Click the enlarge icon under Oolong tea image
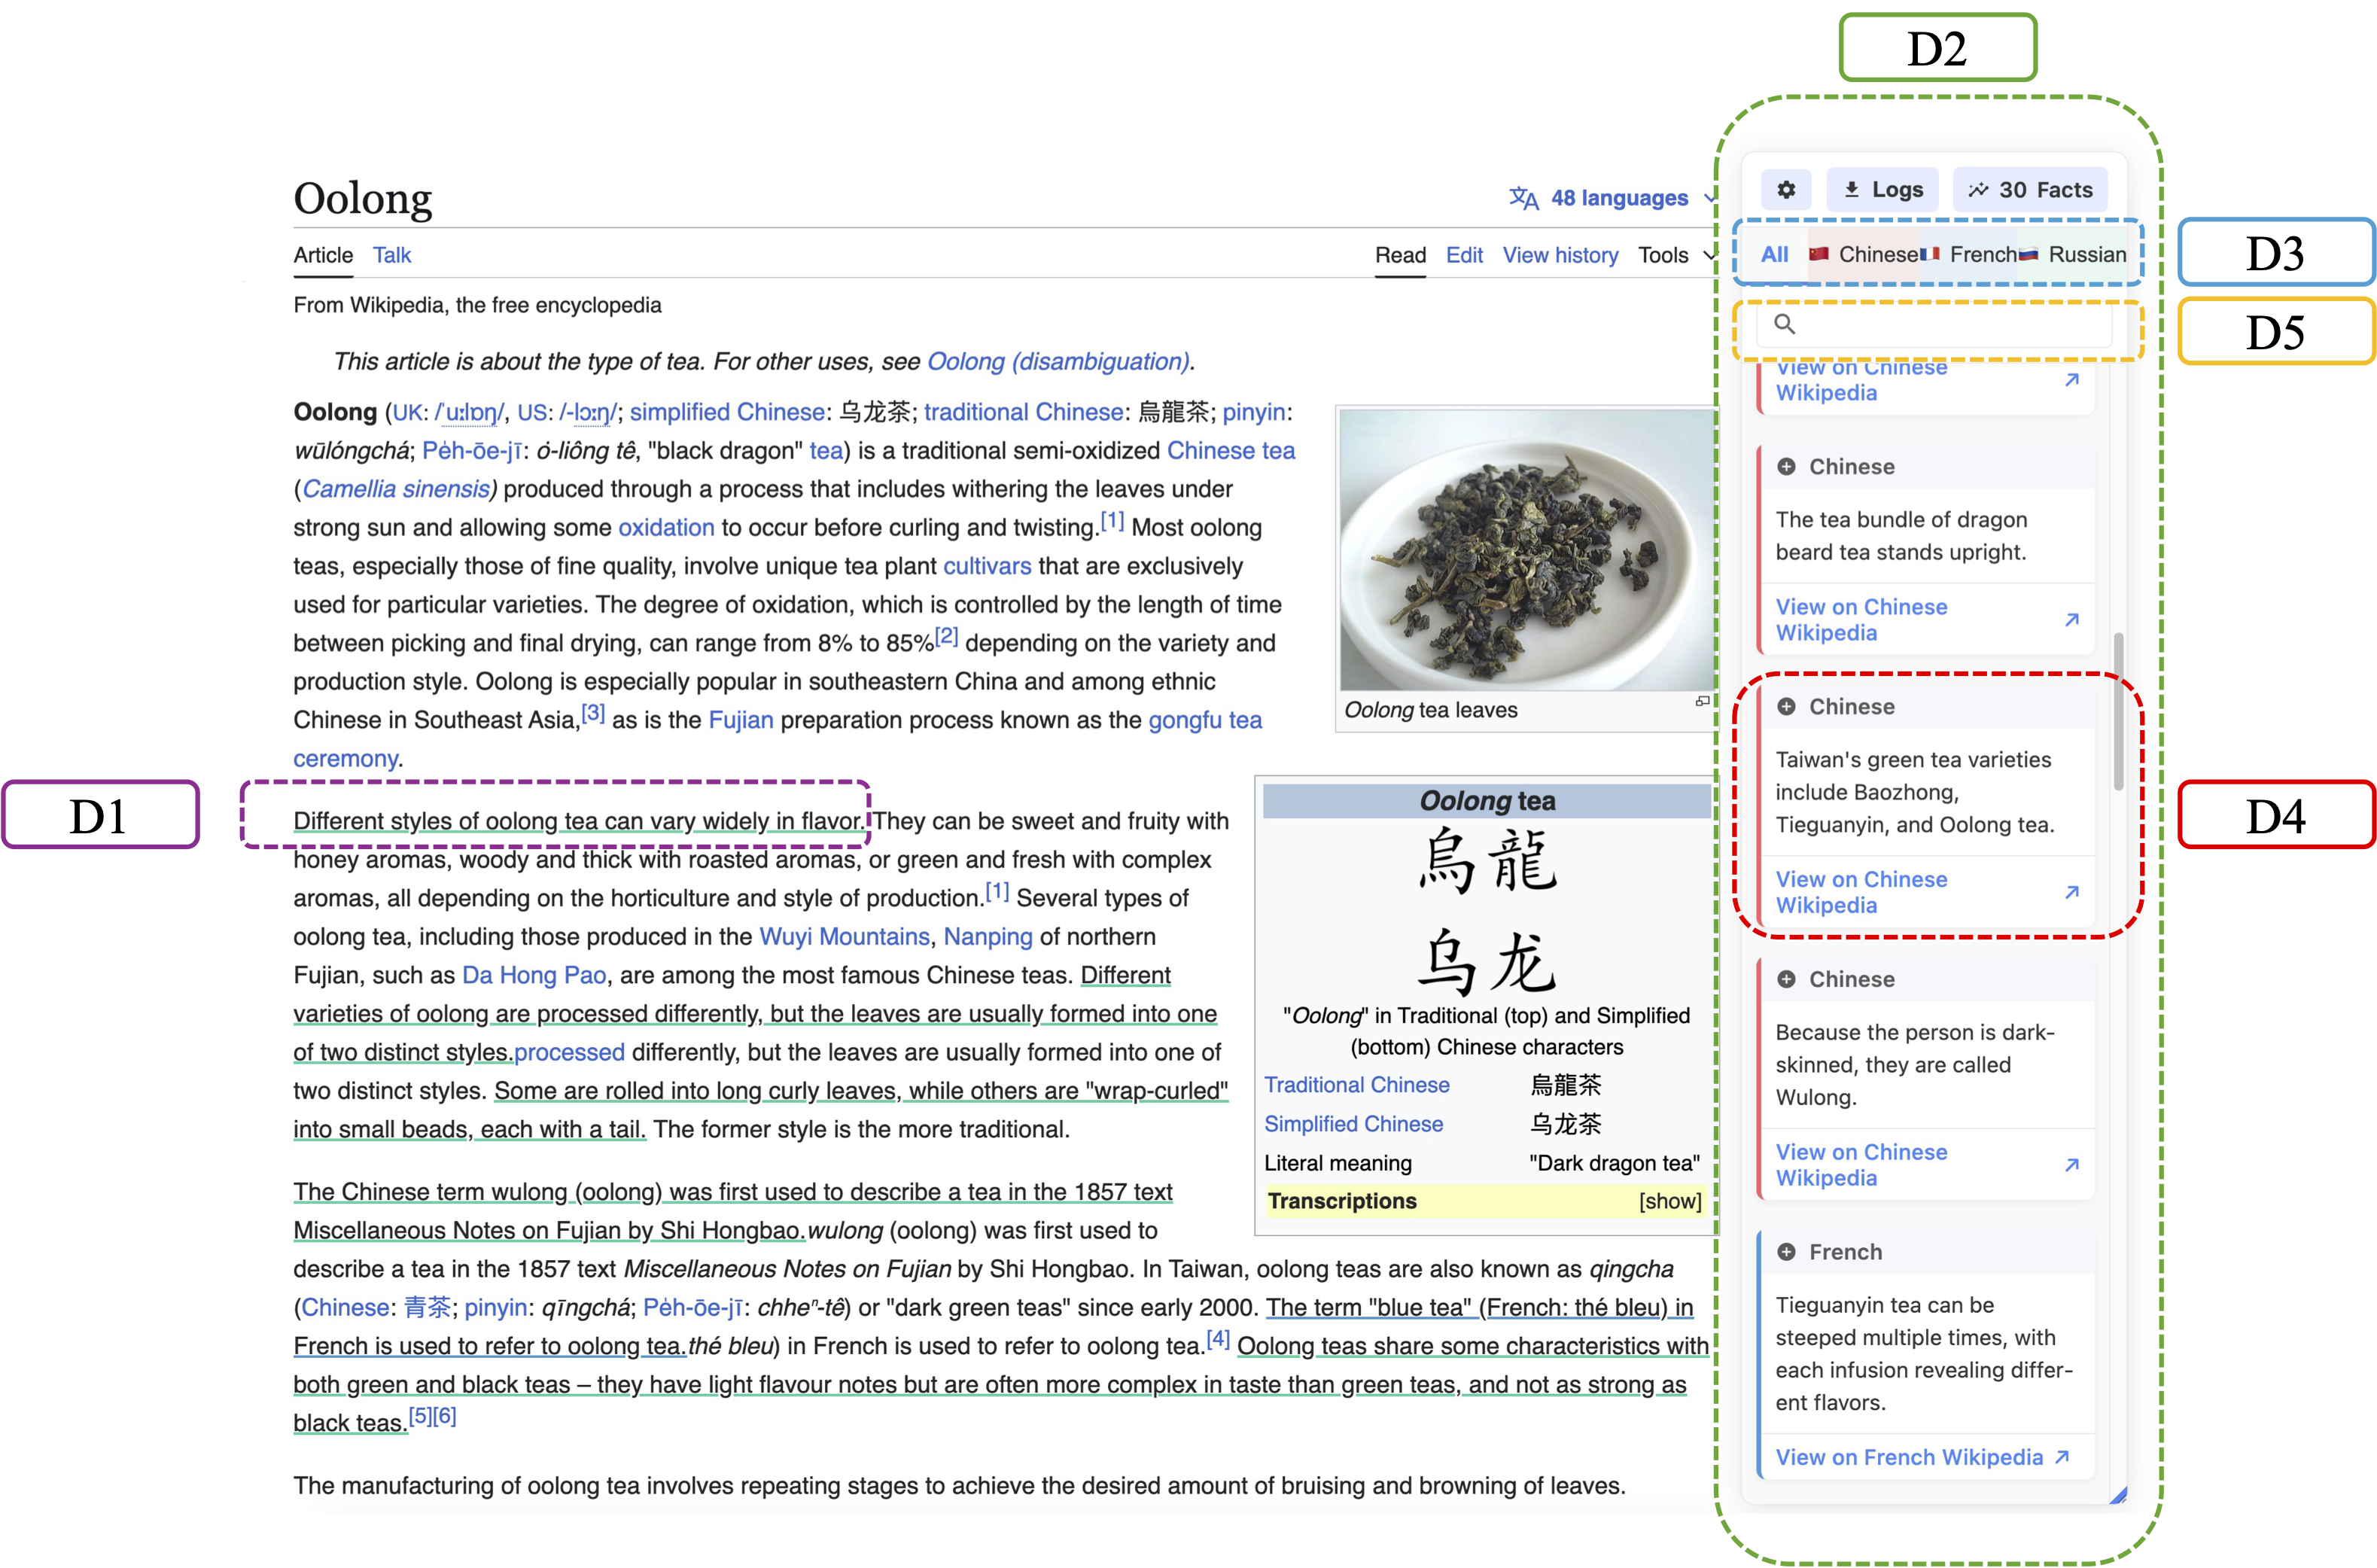The image size is (2377, 1568). coord(1702,702)
